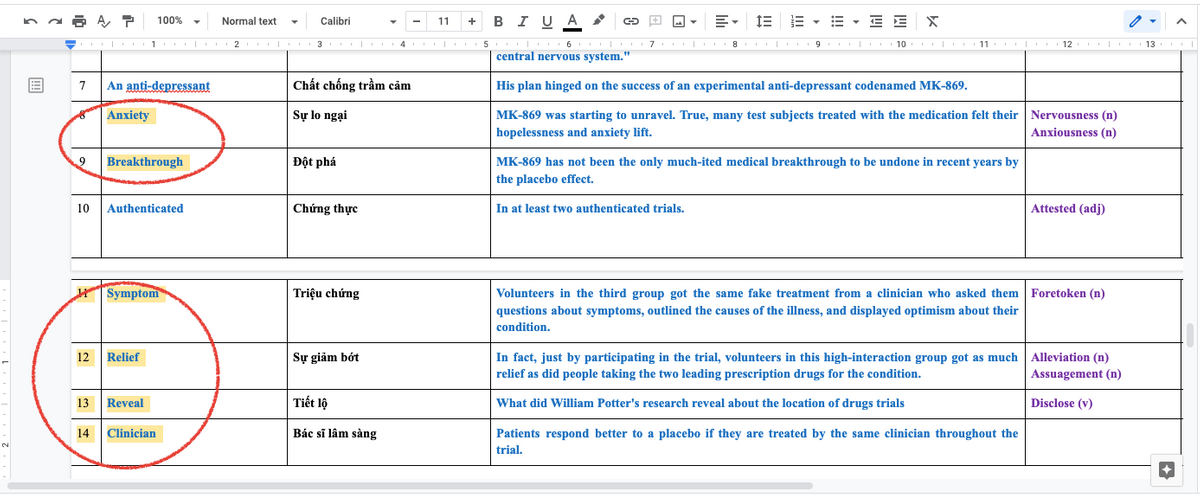Image resolution: width=1200 pixels, height=497 pixels.
Task: Click the highlighted word Symptom
Action: click(x=133, y=294)
